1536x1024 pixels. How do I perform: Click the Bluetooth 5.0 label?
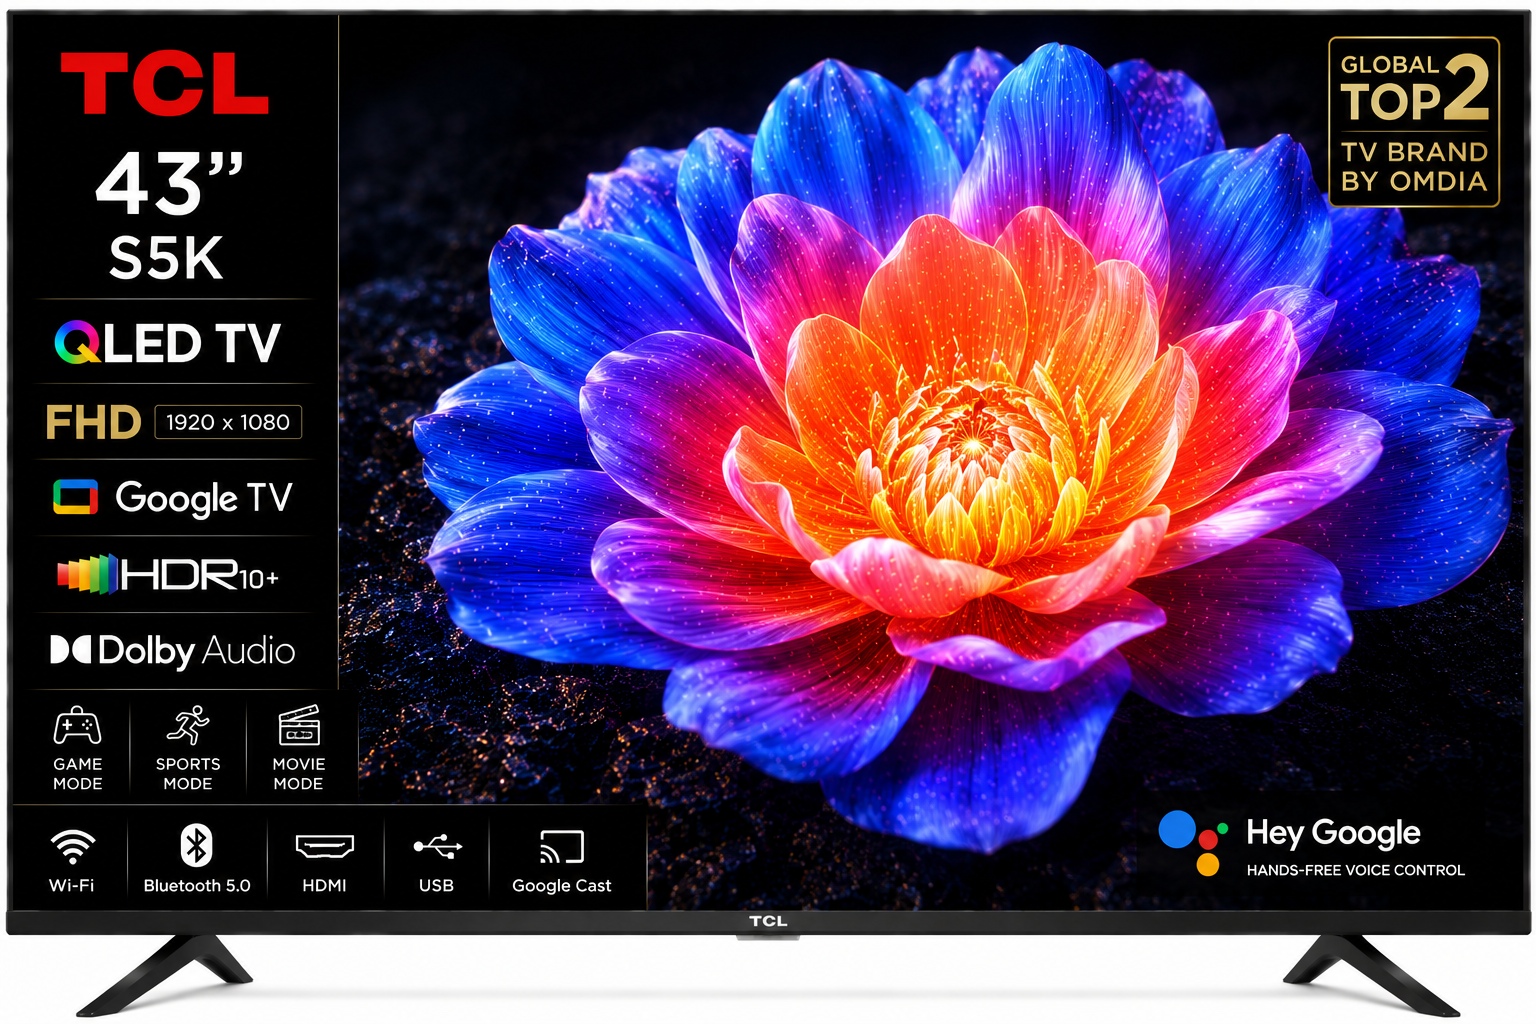pyautogui.click(x=197, y=885)
